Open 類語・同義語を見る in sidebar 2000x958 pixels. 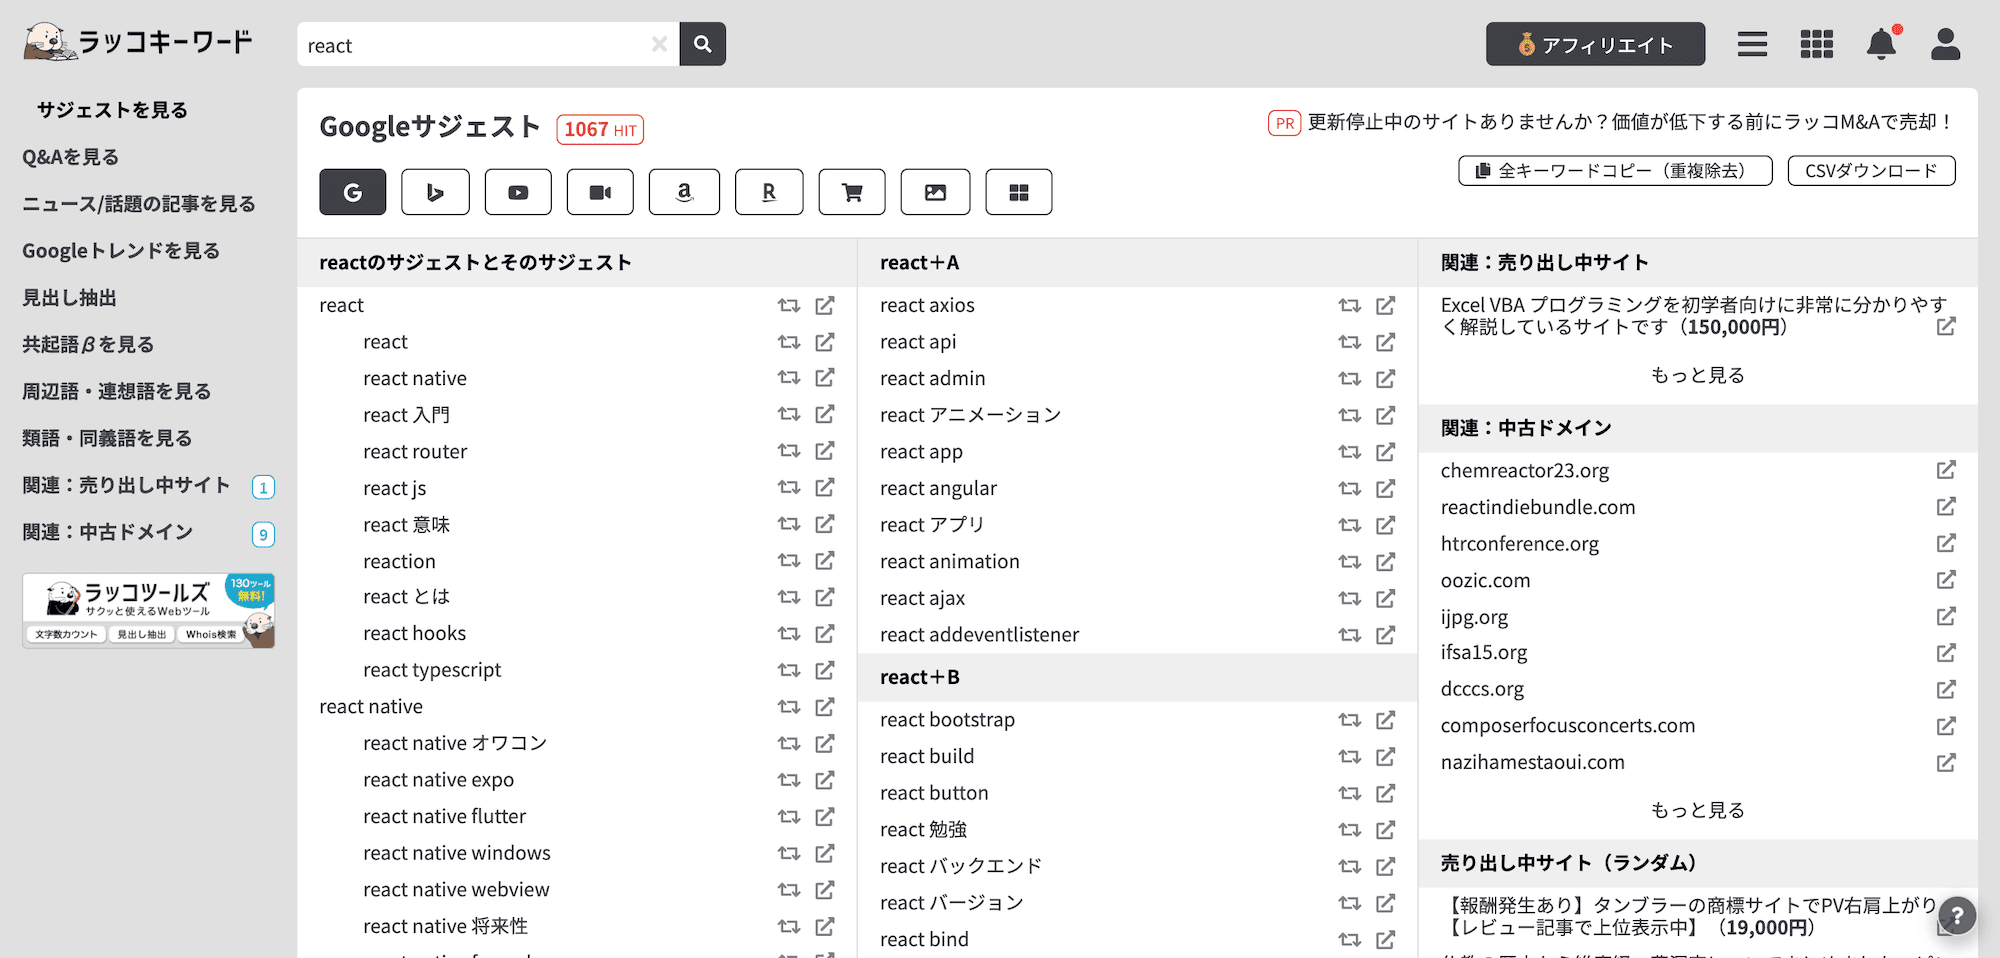click(x=107, y=439)
